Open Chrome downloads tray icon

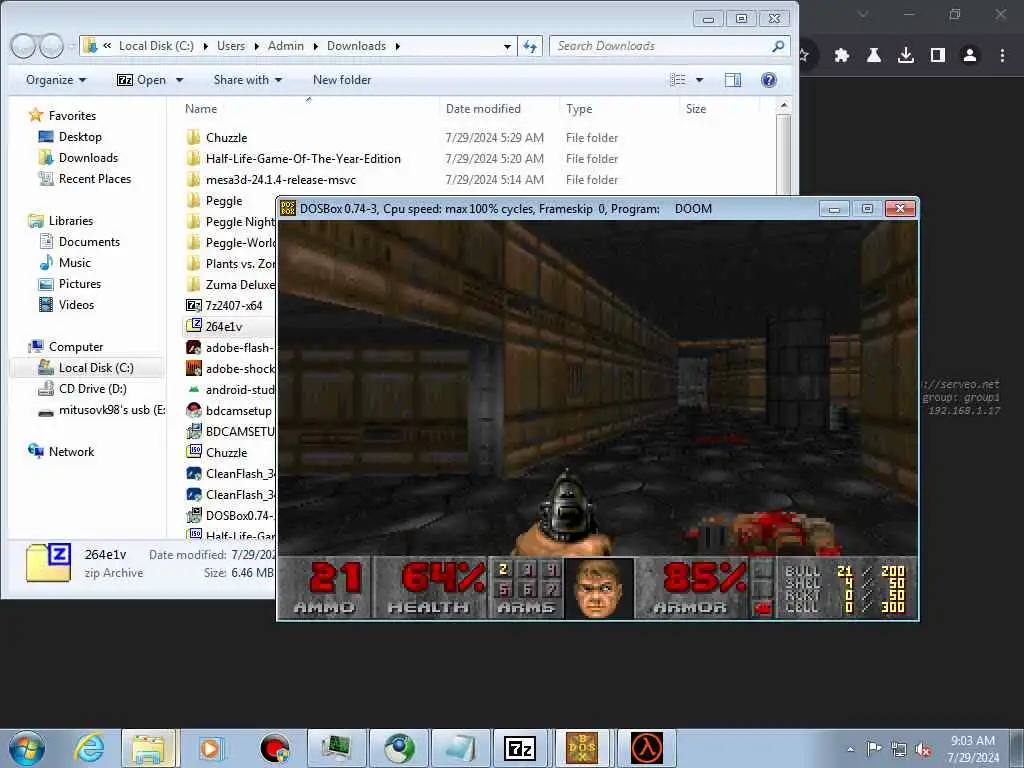pos(906,56)
